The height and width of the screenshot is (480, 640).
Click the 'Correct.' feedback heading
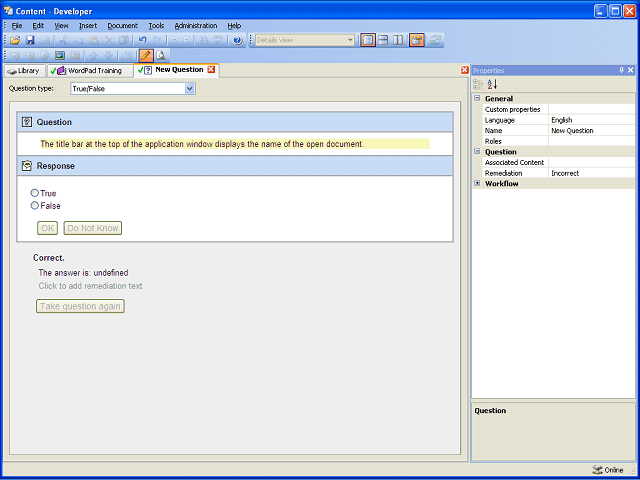[49, 258]
